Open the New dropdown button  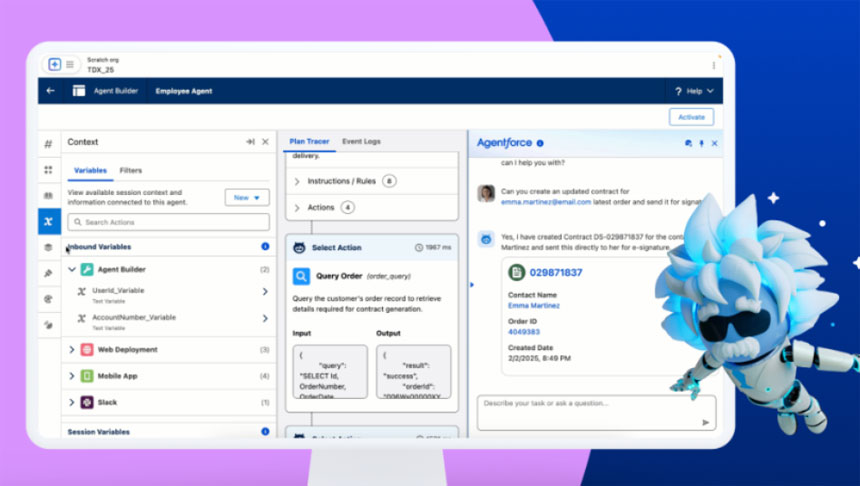click(247, 197)
